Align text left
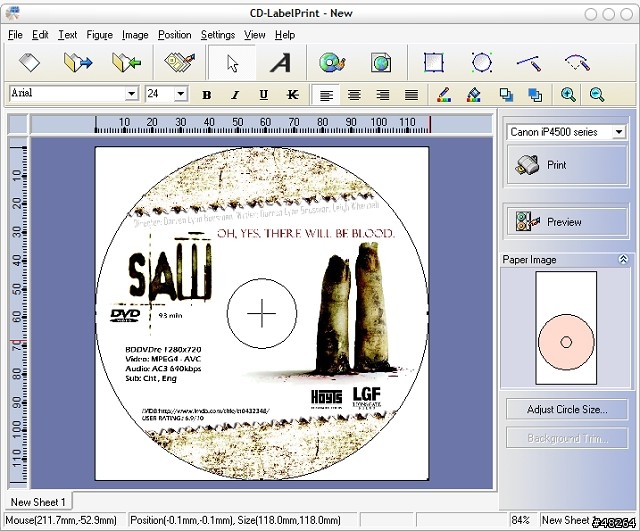Image resolution: width=640 pixels, height=531 pixels. 326,95
